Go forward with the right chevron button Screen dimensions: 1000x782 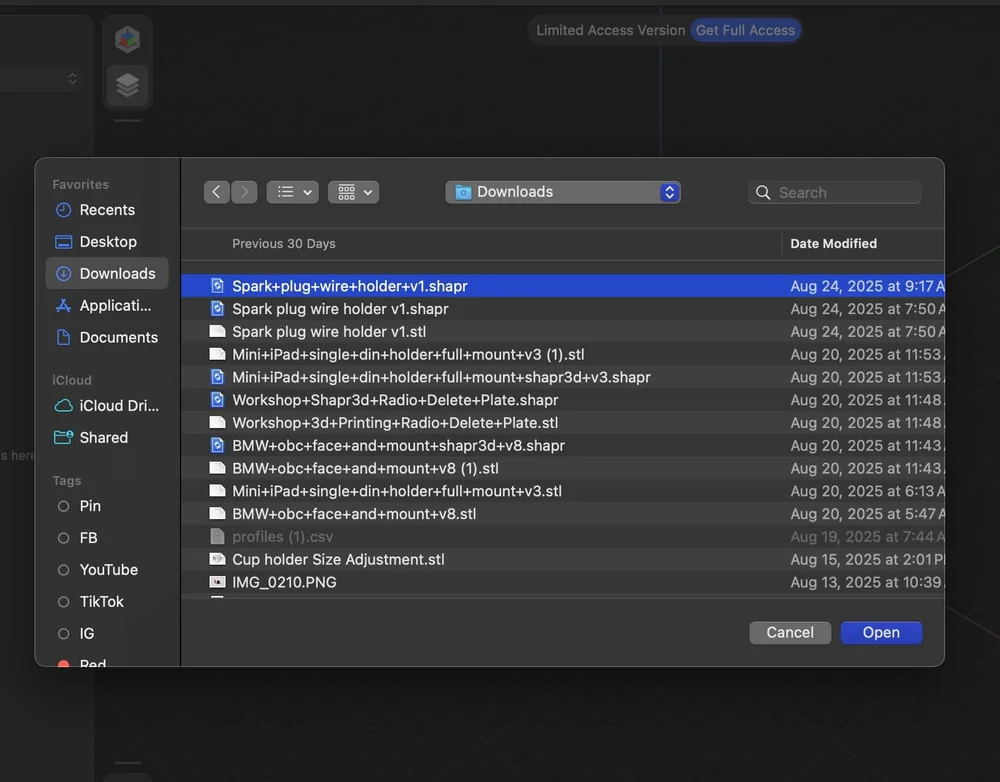244,192
